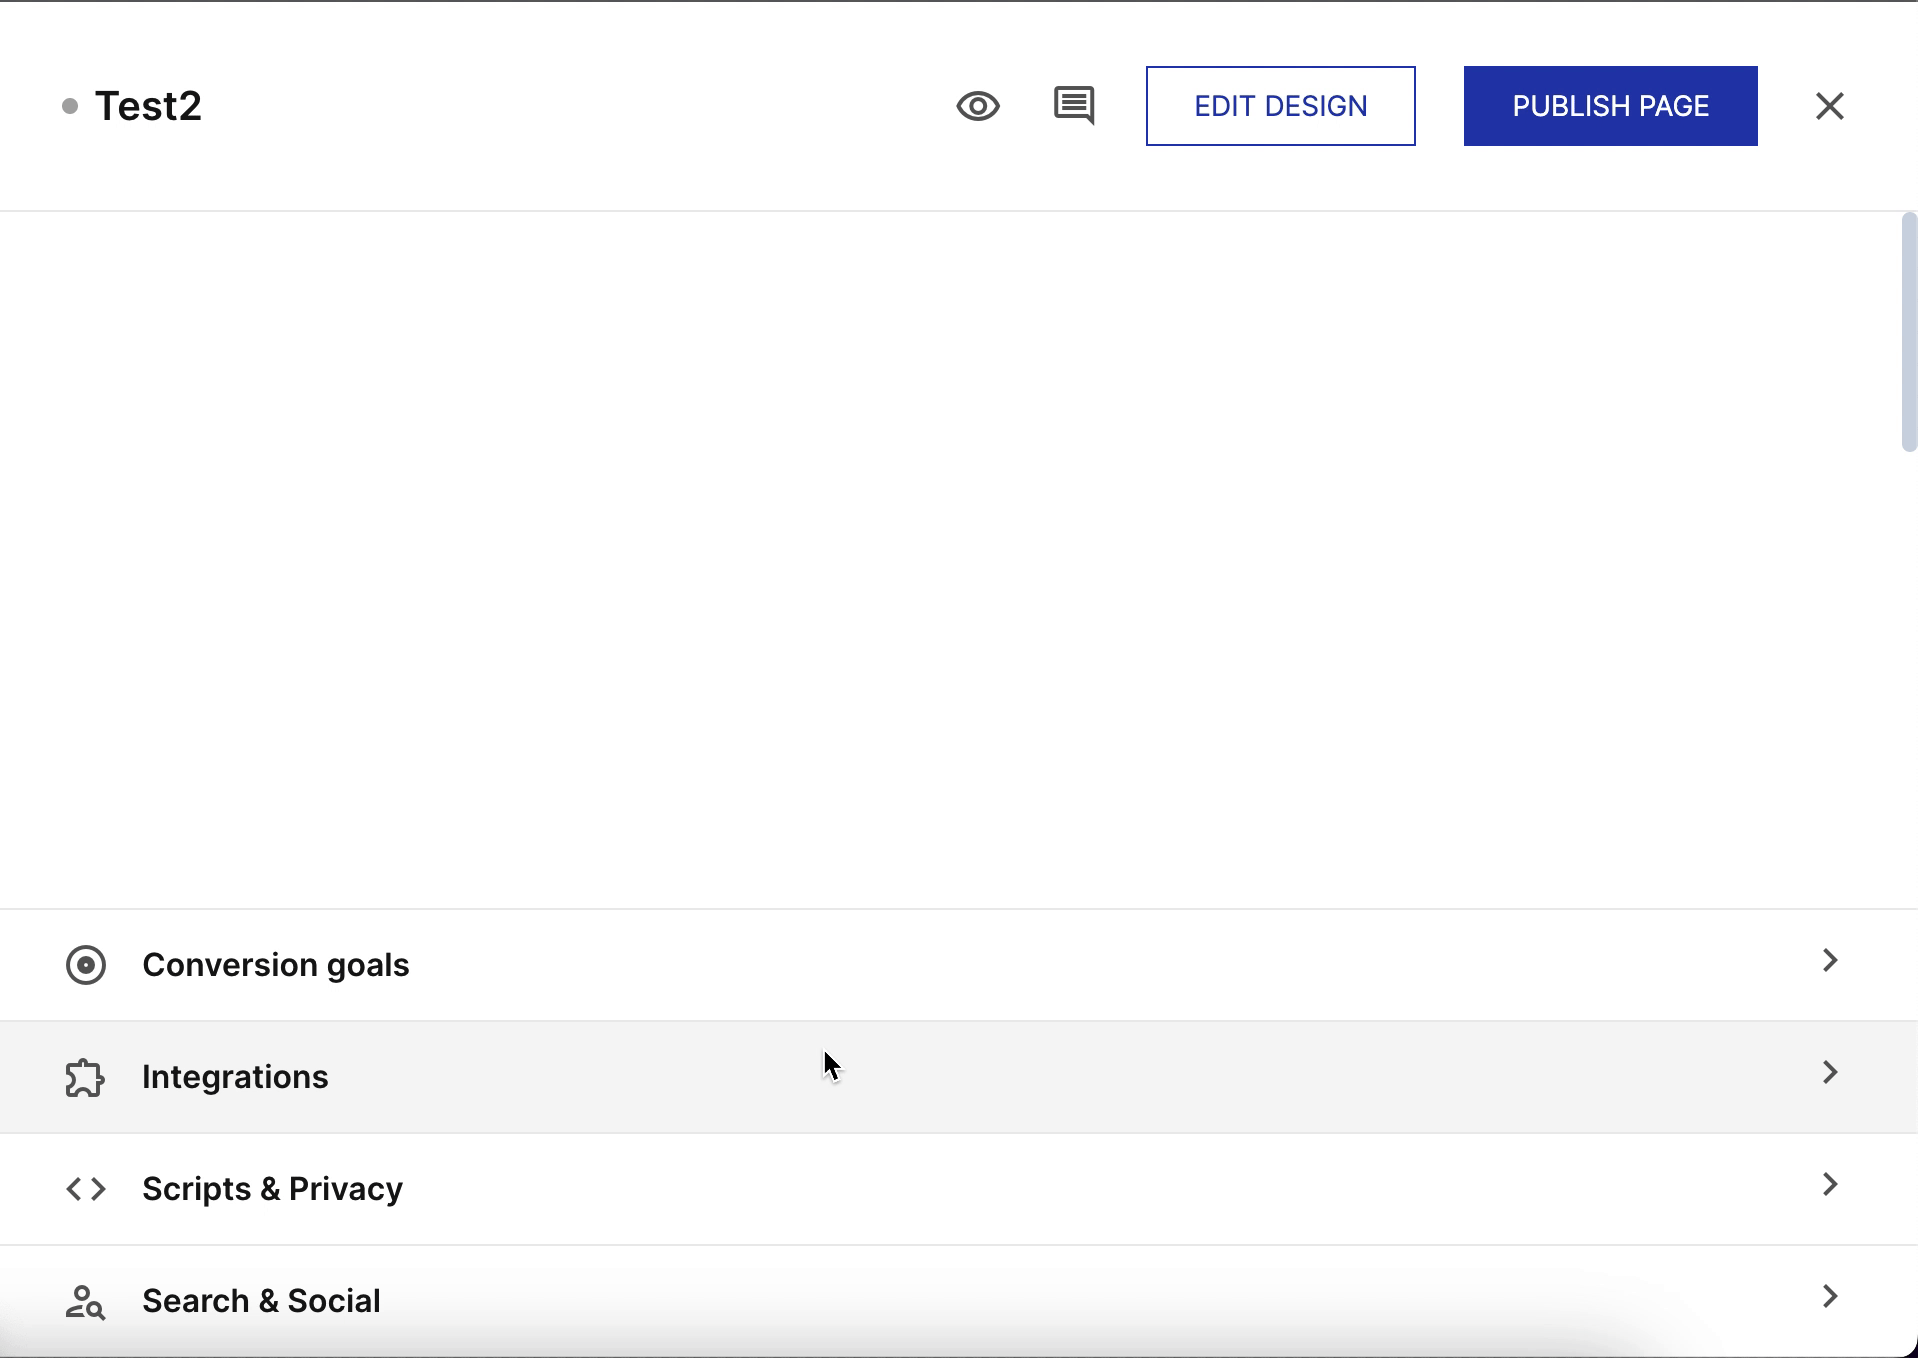Expand Search & Social via its chevron
1918x1358 pixels.
click(x=1829, y=1297)
